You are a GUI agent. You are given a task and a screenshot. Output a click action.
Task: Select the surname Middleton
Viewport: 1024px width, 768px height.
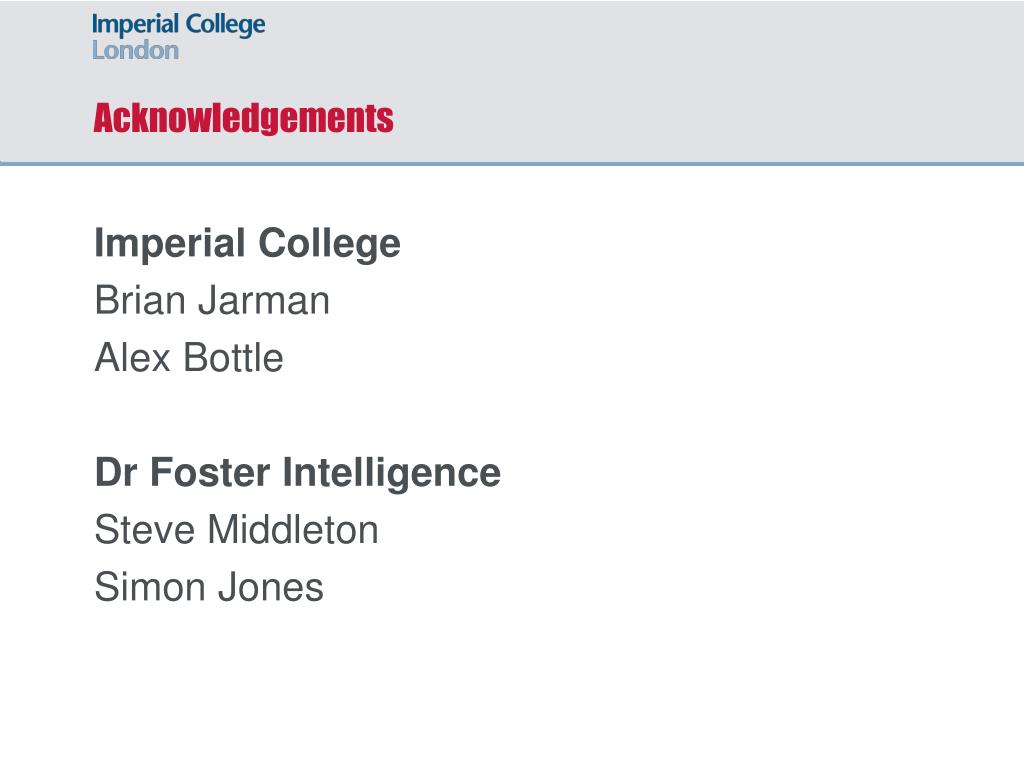pos(293,530)
